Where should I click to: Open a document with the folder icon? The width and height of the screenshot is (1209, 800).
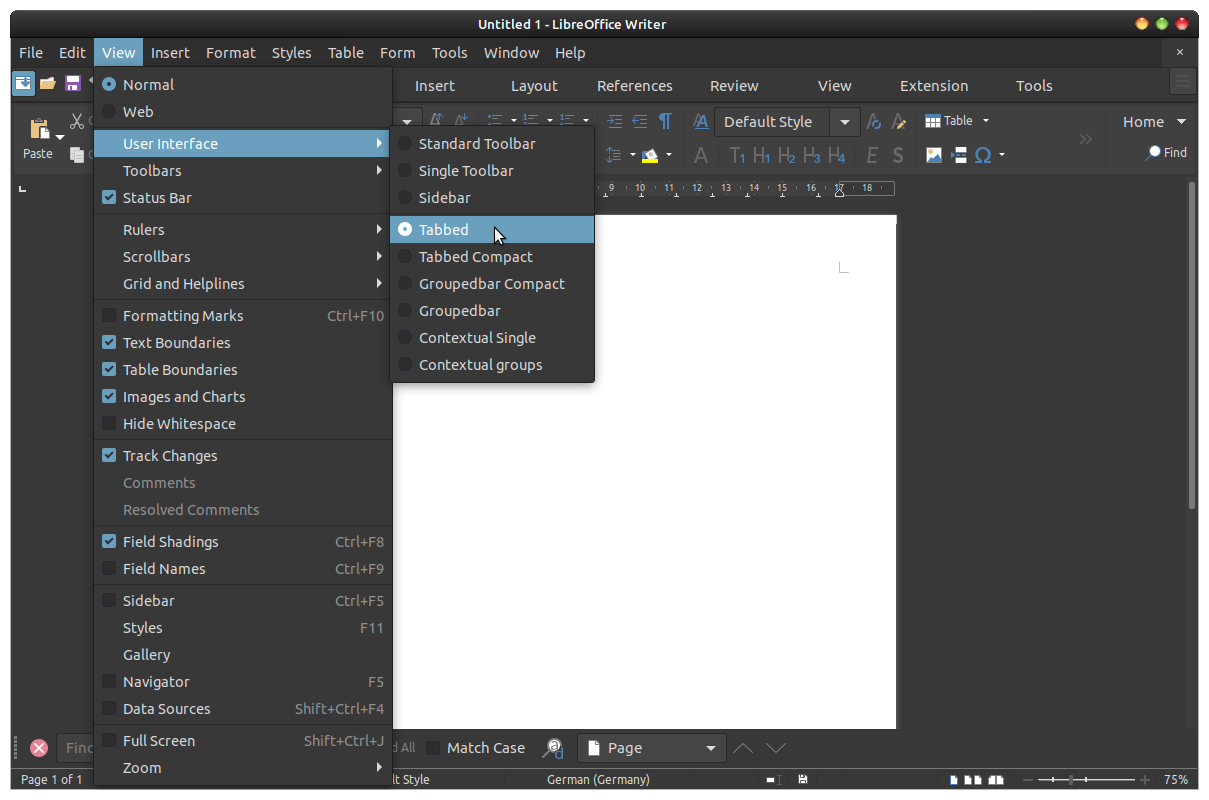pos(48,83)
